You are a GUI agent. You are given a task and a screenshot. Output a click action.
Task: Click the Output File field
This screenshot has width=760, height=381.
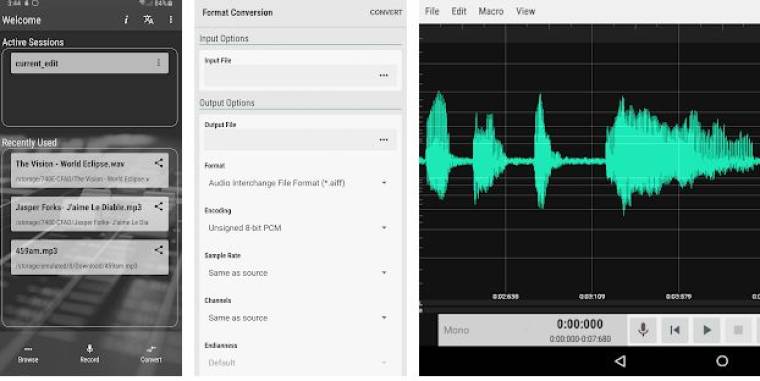pos(301,140)
